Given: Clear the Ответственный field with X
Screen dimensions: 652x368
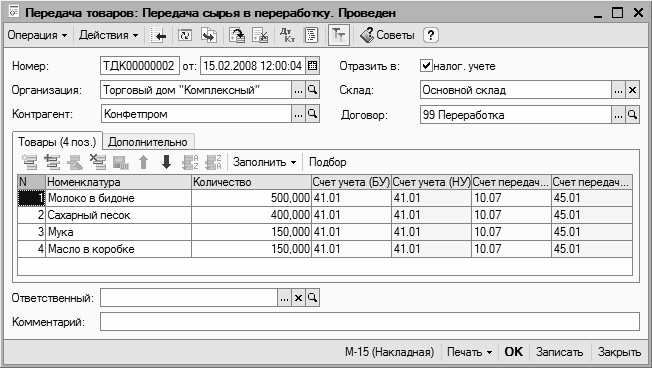Looking at the screenshot, I should 298,298.
